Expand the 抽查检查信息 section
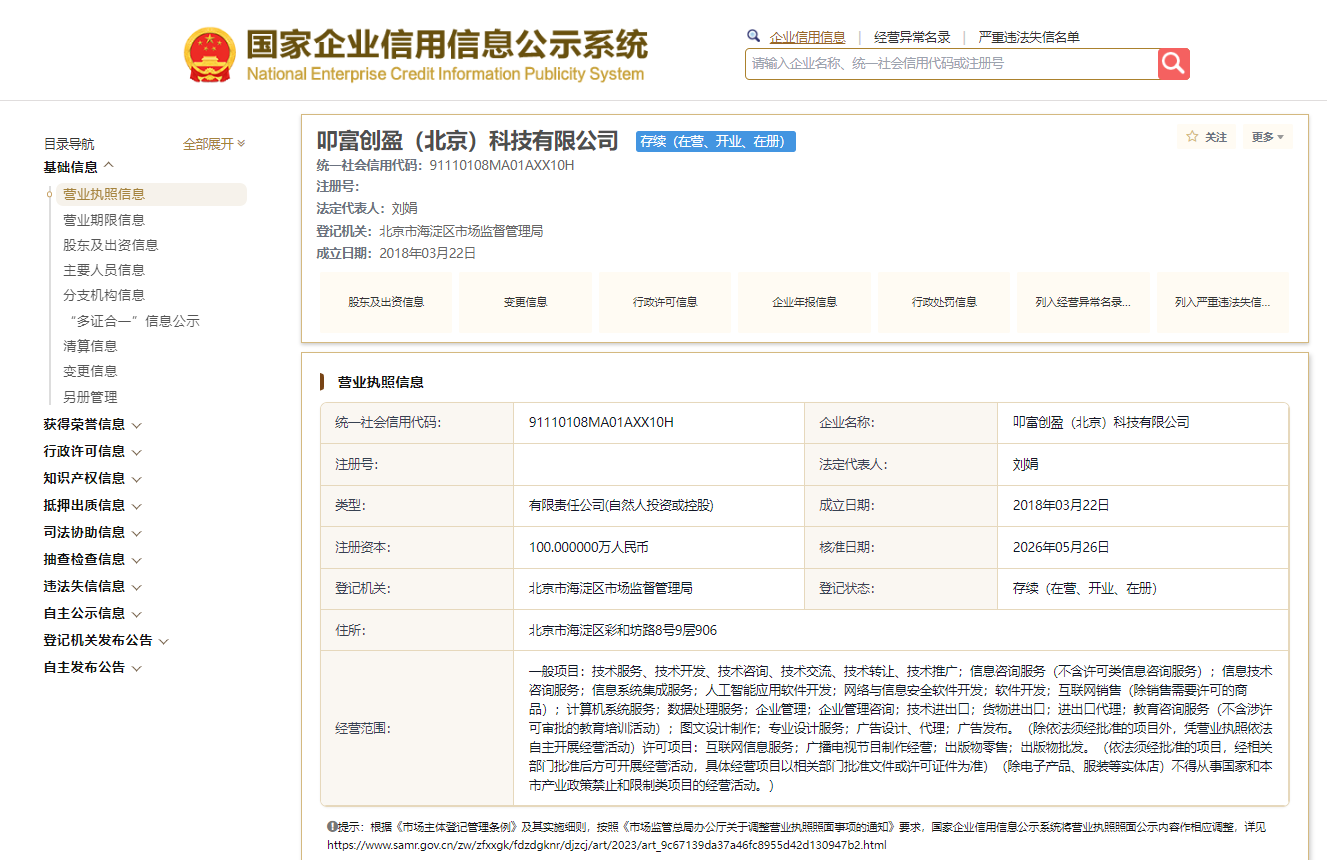This screenshot has height=860, width=1327. point(93,559)
